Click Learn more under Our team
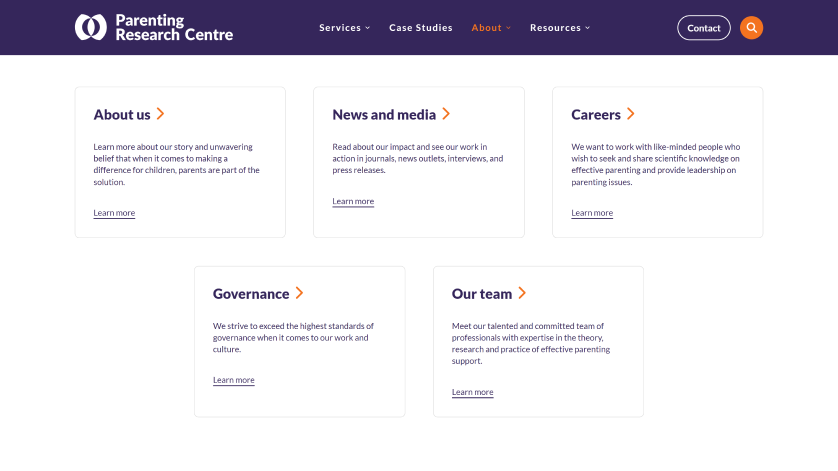The width and height of the screenshot is (838, 471). point(472,392)
